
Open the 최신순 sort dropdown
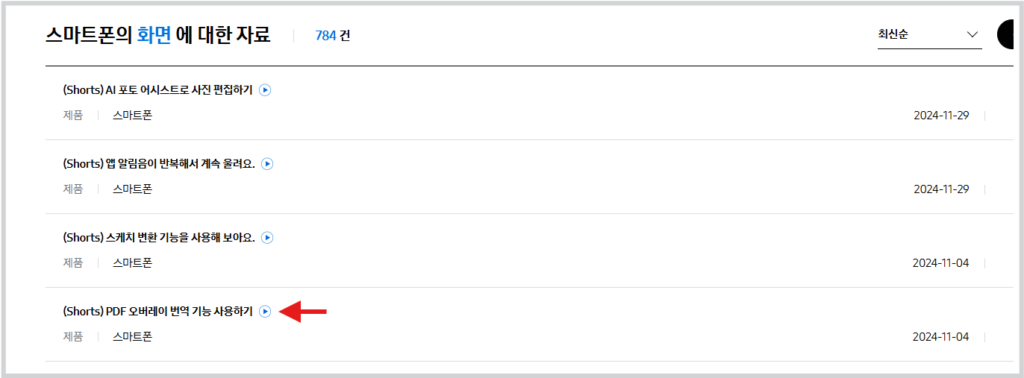[929, 35]
